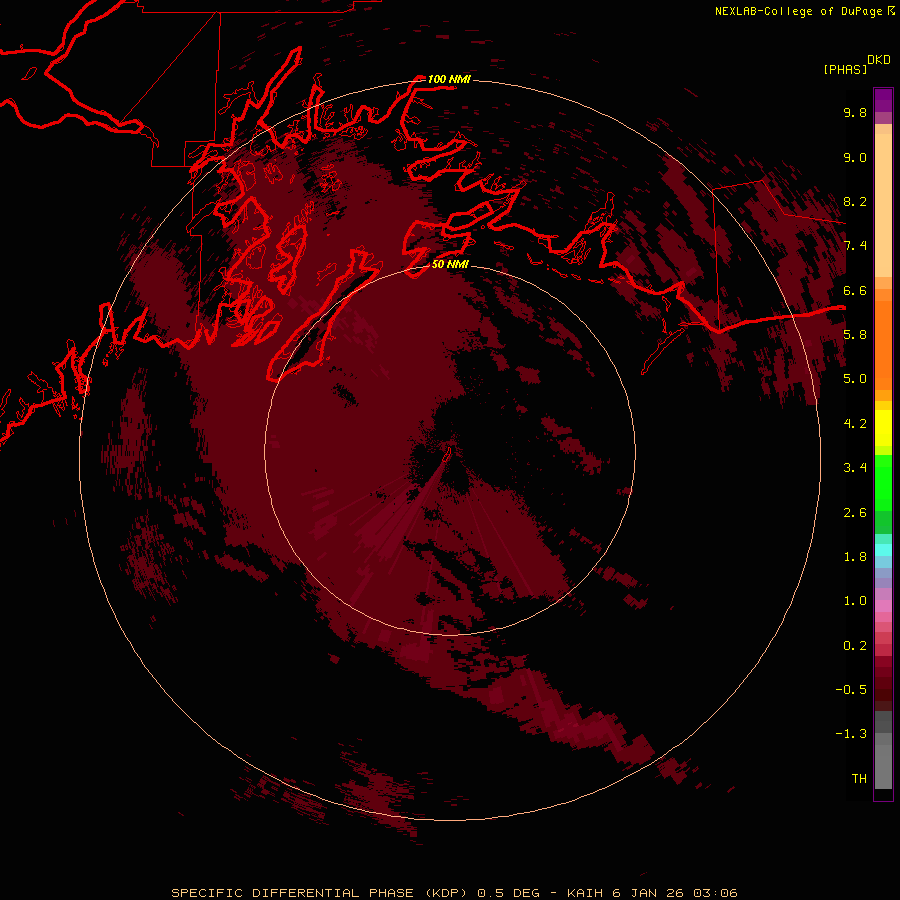Select the 9.0 value on color scale
The image size is (900, 900).
(855, 157)
